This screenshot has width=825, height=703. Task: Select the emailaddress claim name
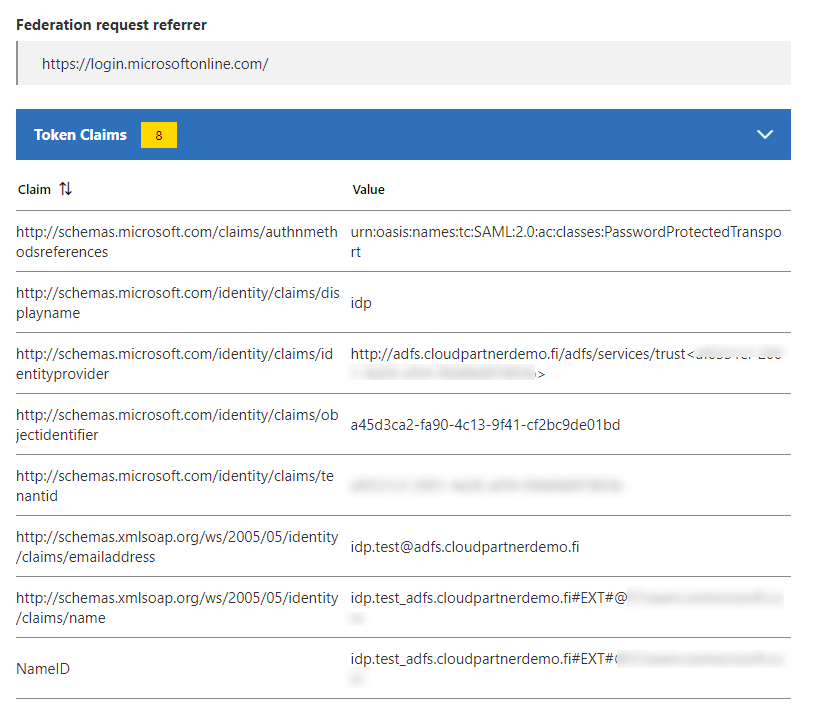pos(176,547)
